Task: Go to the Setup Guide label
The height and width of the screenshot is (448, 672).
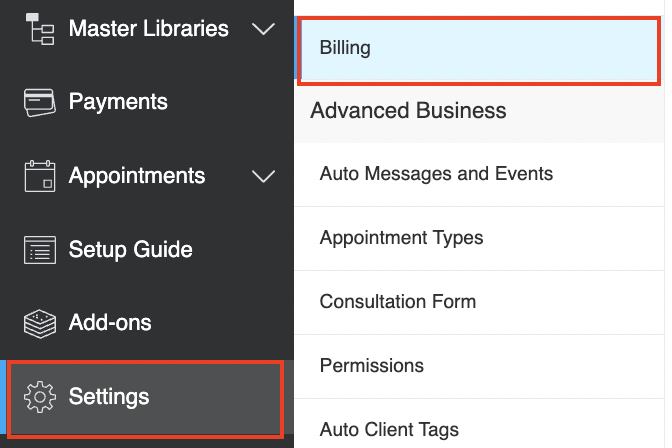Action: 131,250
